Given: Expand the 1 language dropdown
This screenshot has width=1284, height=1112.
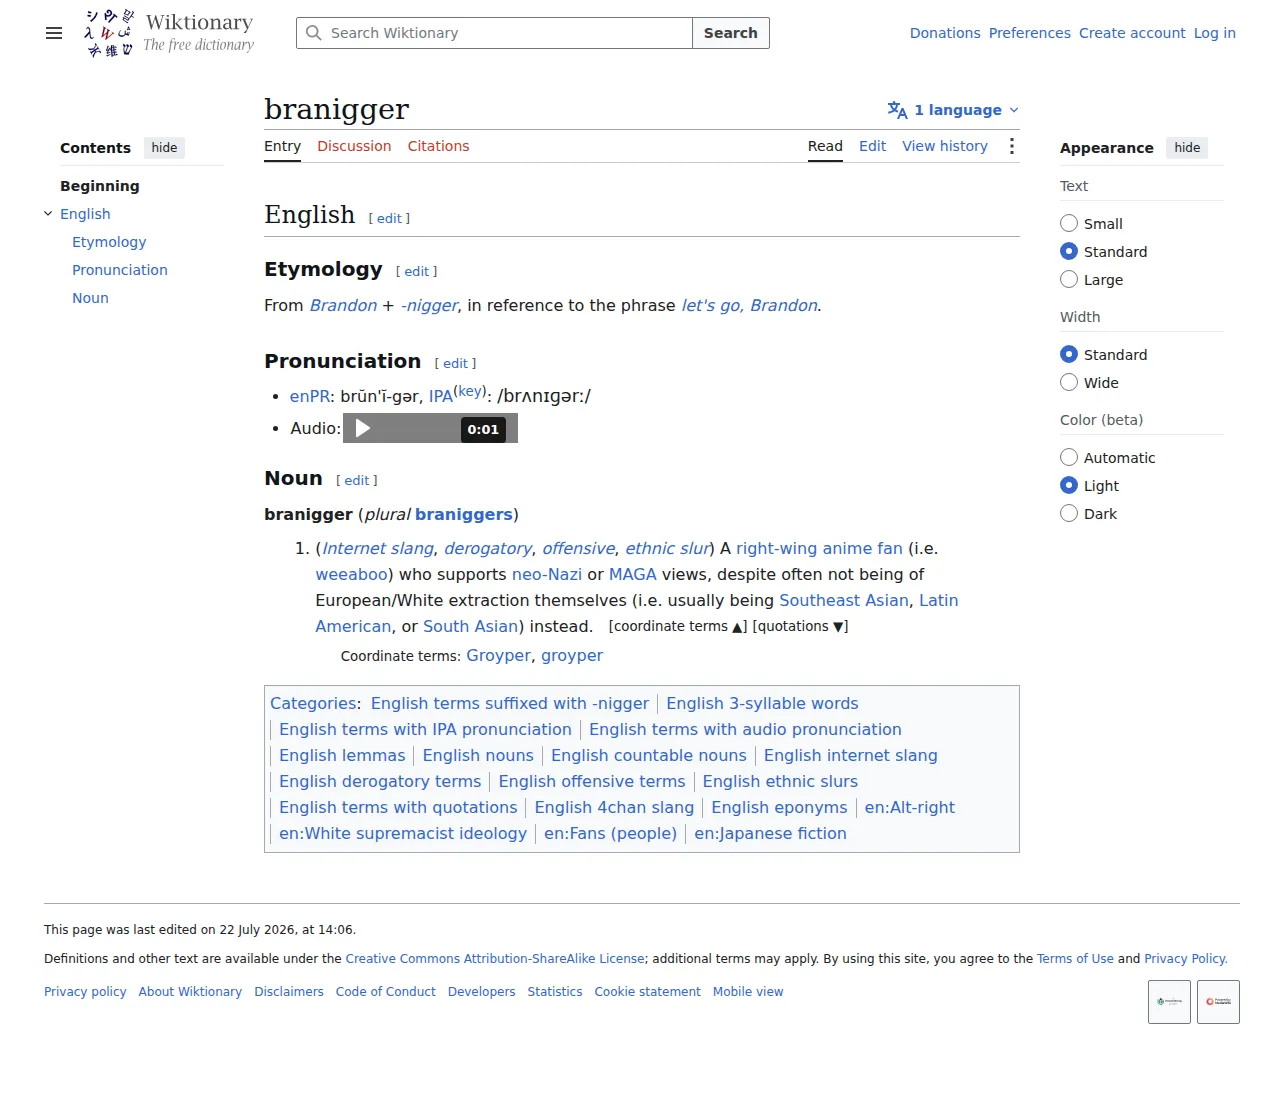Looking at the screenshot, I should (954, 110).
